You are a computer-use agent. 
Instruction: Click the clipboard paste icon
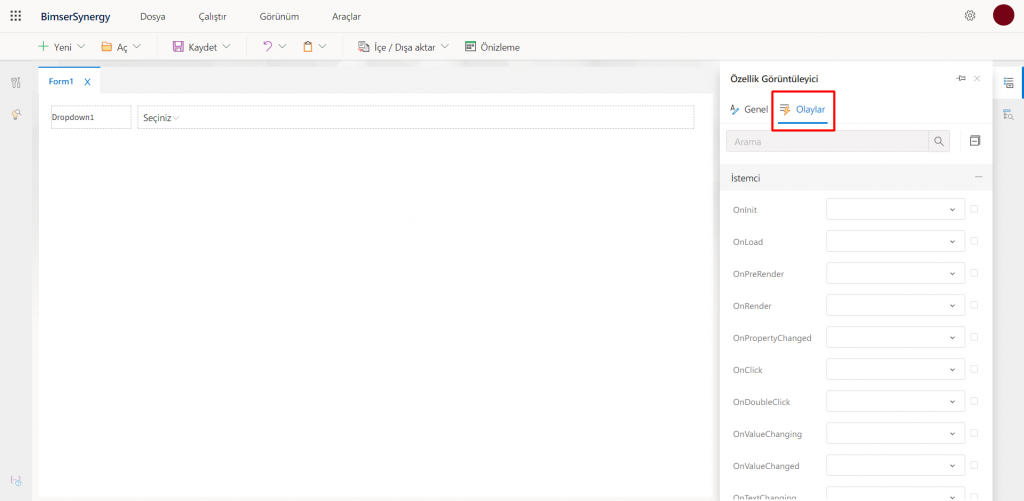308,47
